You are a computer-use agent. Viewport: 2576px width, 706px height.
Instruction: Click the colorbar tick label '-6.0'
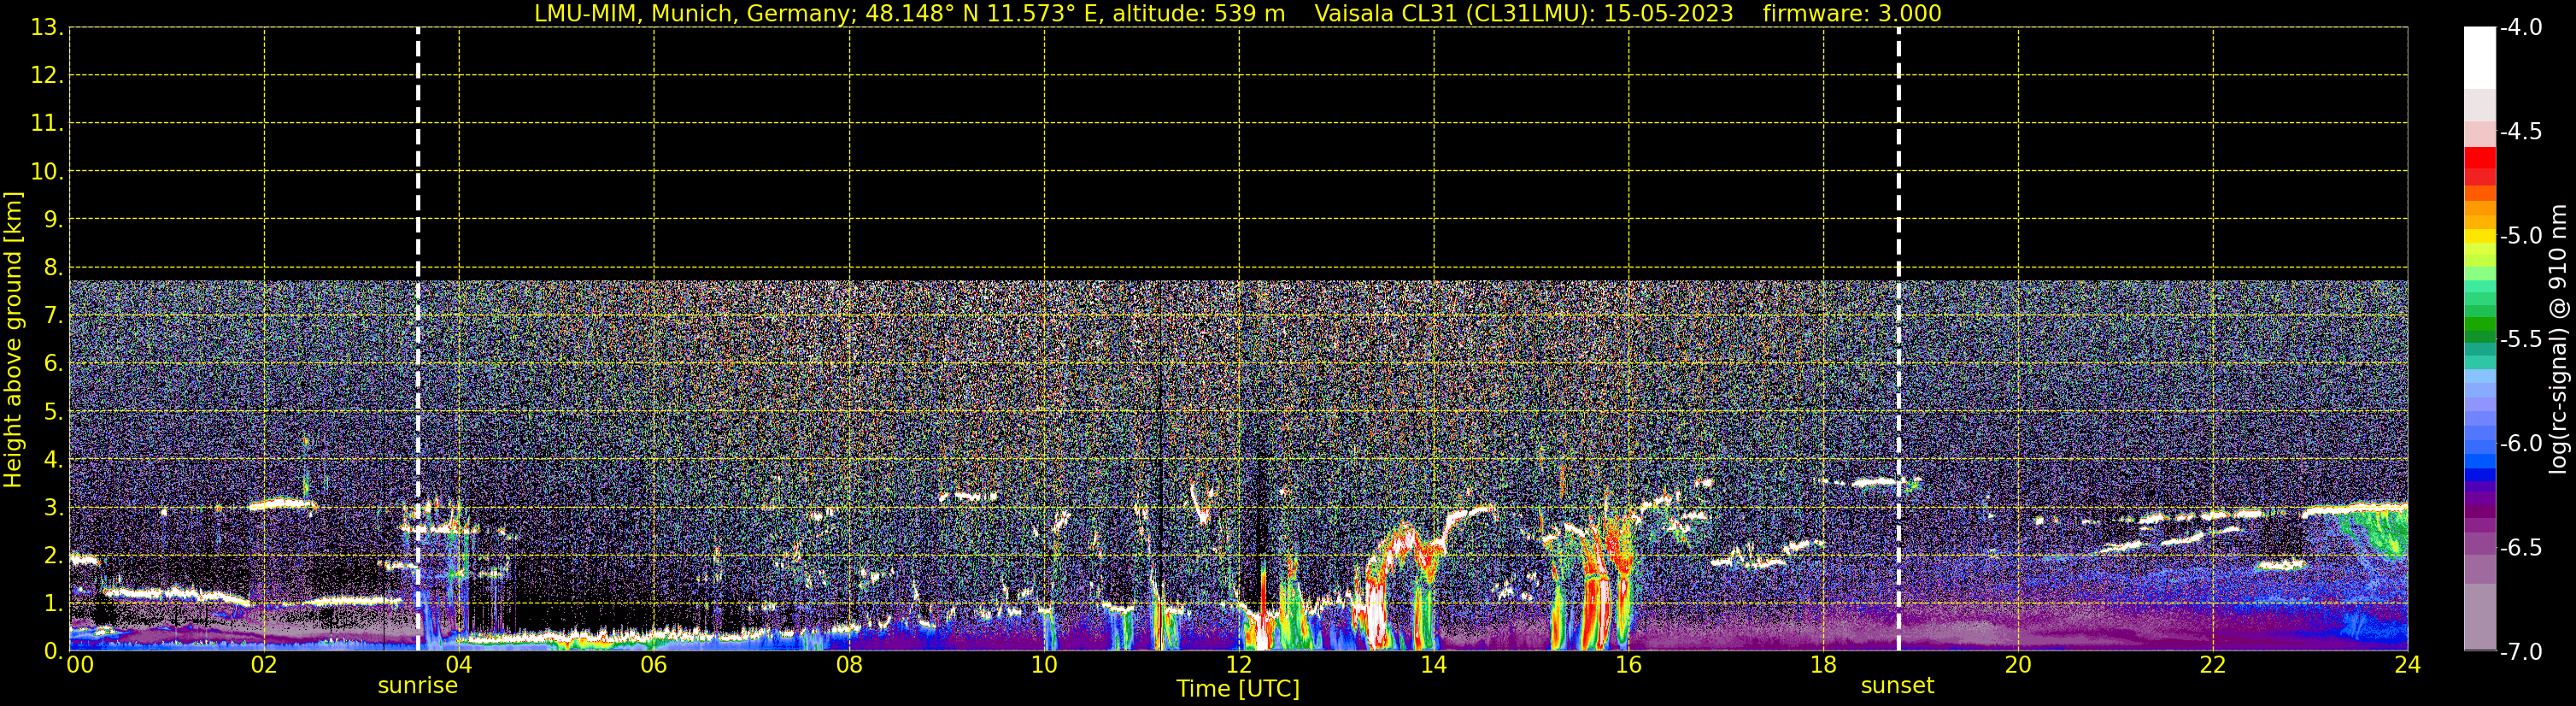(x=2521, y=444)
